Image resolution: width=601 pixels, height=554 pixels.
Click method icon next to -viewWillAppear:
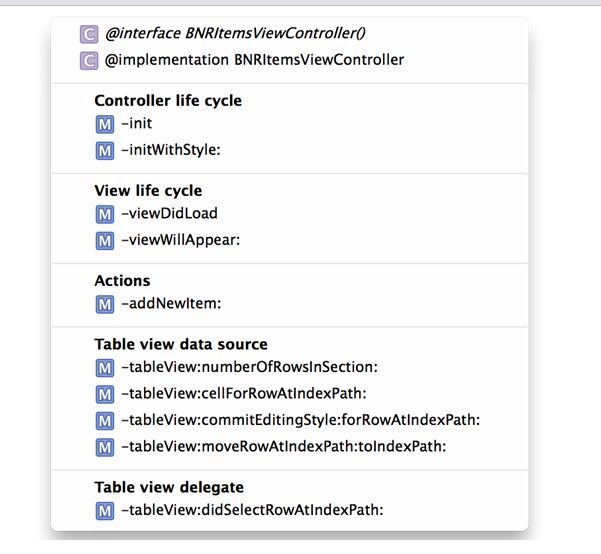[105, 241]
